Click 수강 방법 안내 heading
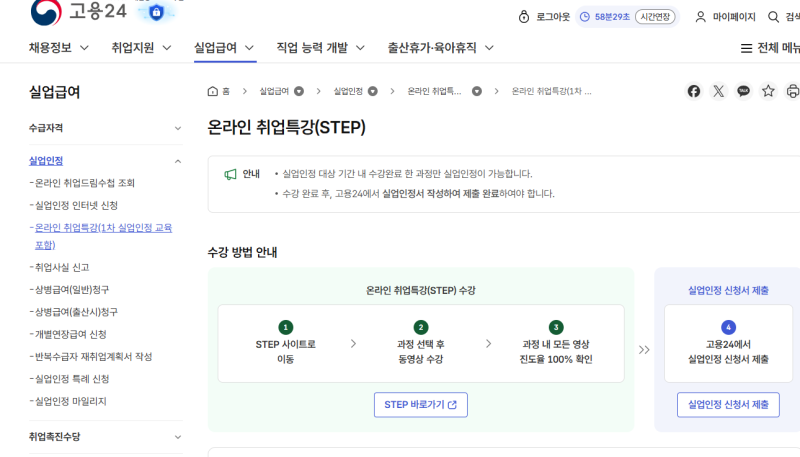The width and height of the screenshot is (800, 457). (x=242, y=252)
